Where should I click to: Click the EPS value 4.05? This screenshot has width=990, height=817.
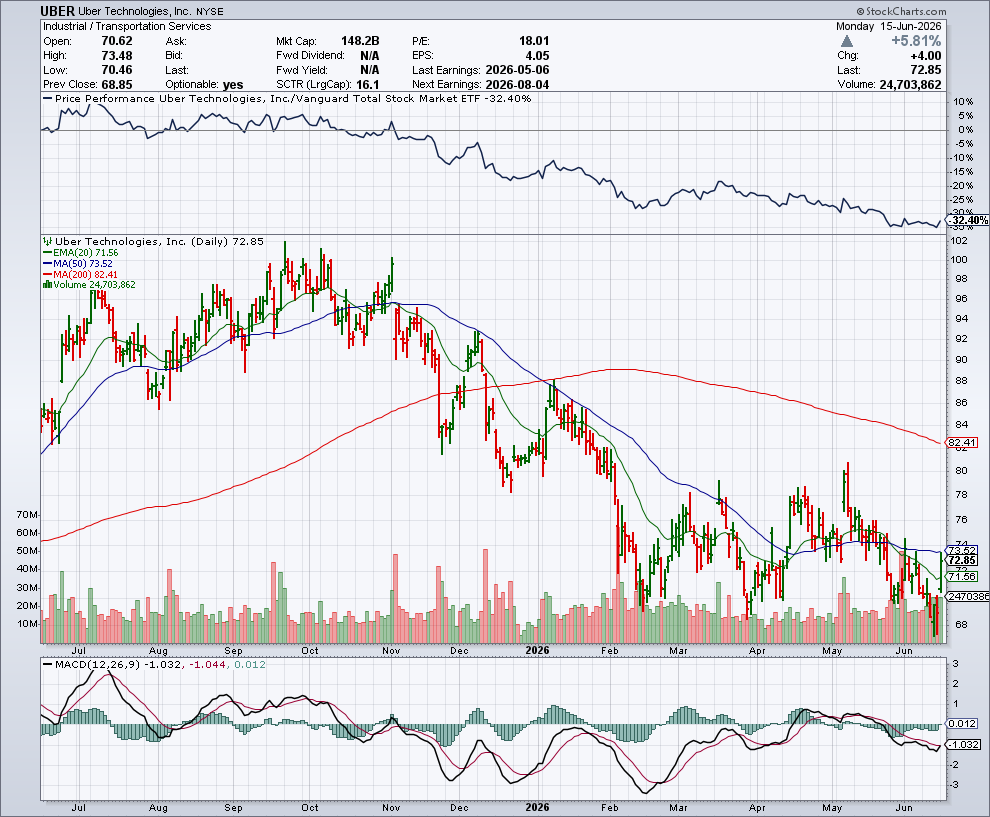tap(537, 56)
